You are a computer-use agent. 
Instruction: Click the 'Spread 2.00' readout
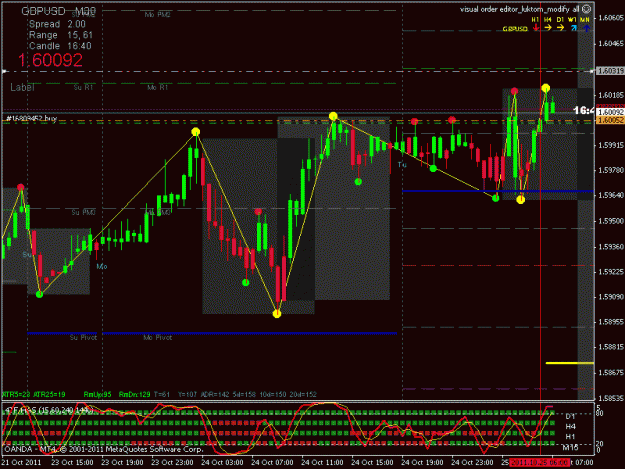click(x=57, y=24)
